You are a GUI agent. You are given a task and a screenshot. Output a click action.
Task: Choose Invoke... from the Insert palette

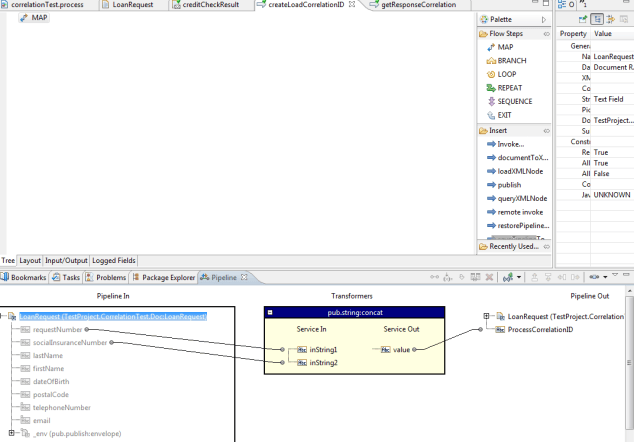coord(506,144)
